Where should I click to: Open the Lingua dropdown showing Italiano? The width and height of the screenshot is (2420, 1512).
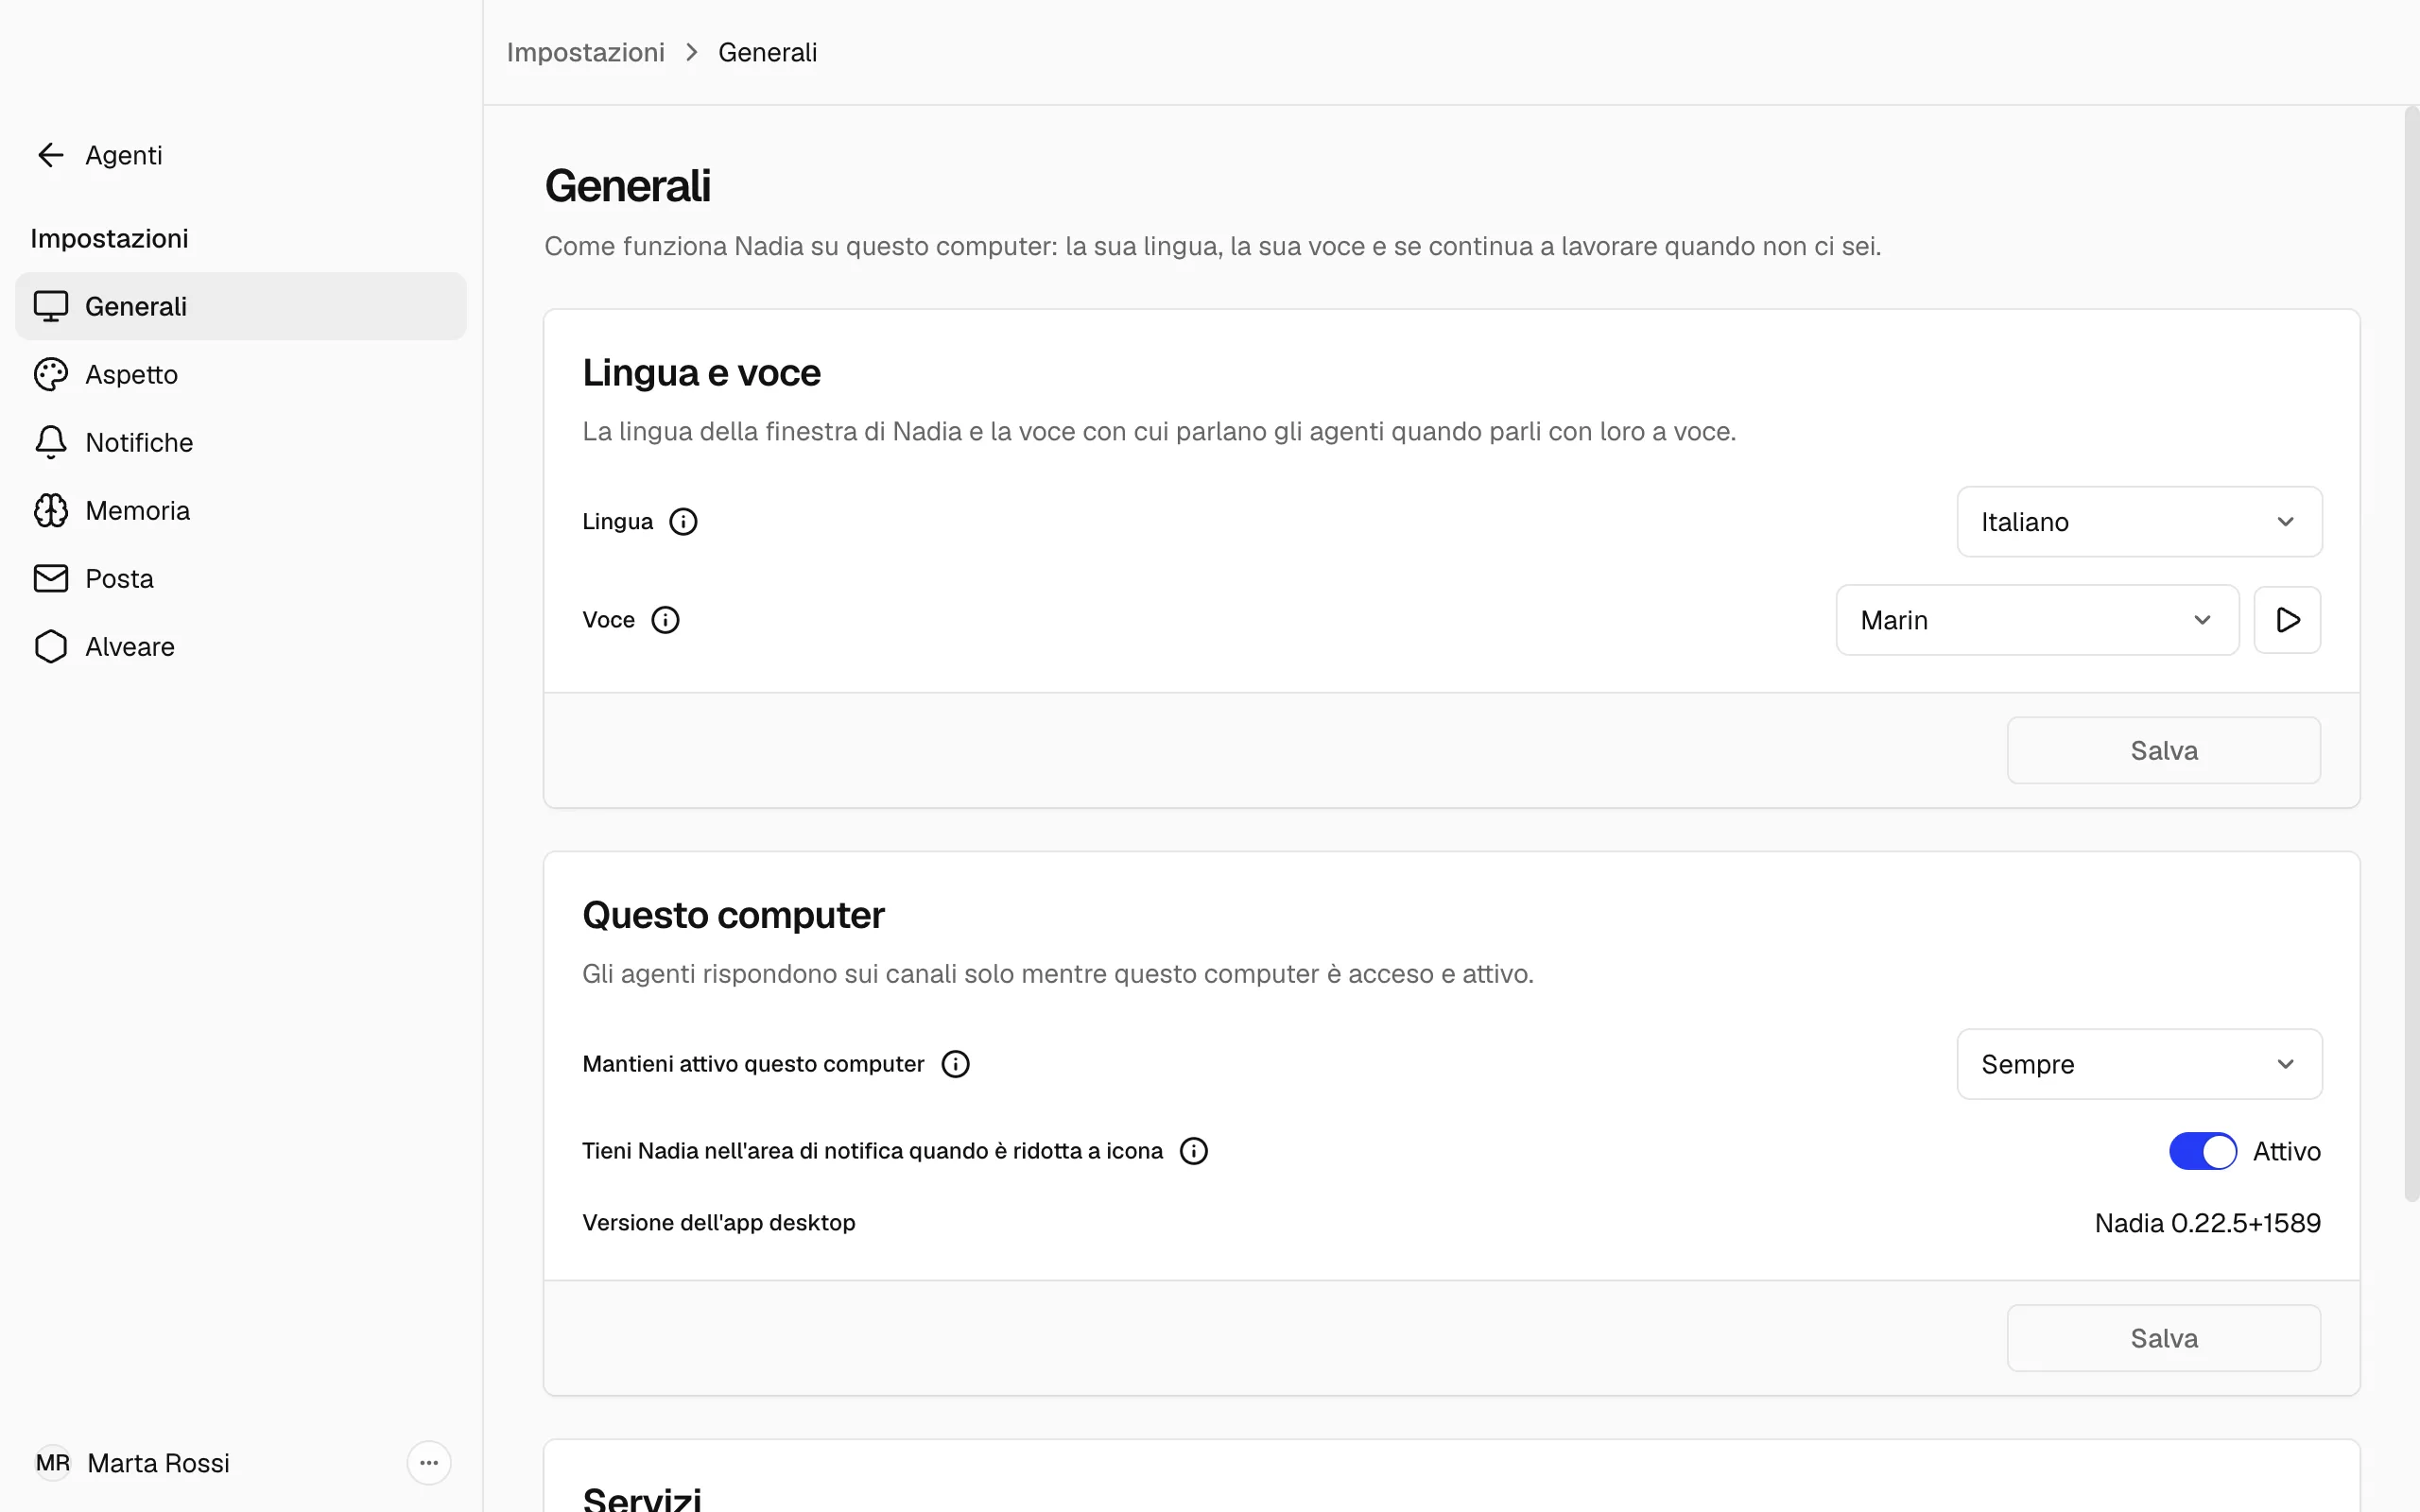(x=2139, y=522)
